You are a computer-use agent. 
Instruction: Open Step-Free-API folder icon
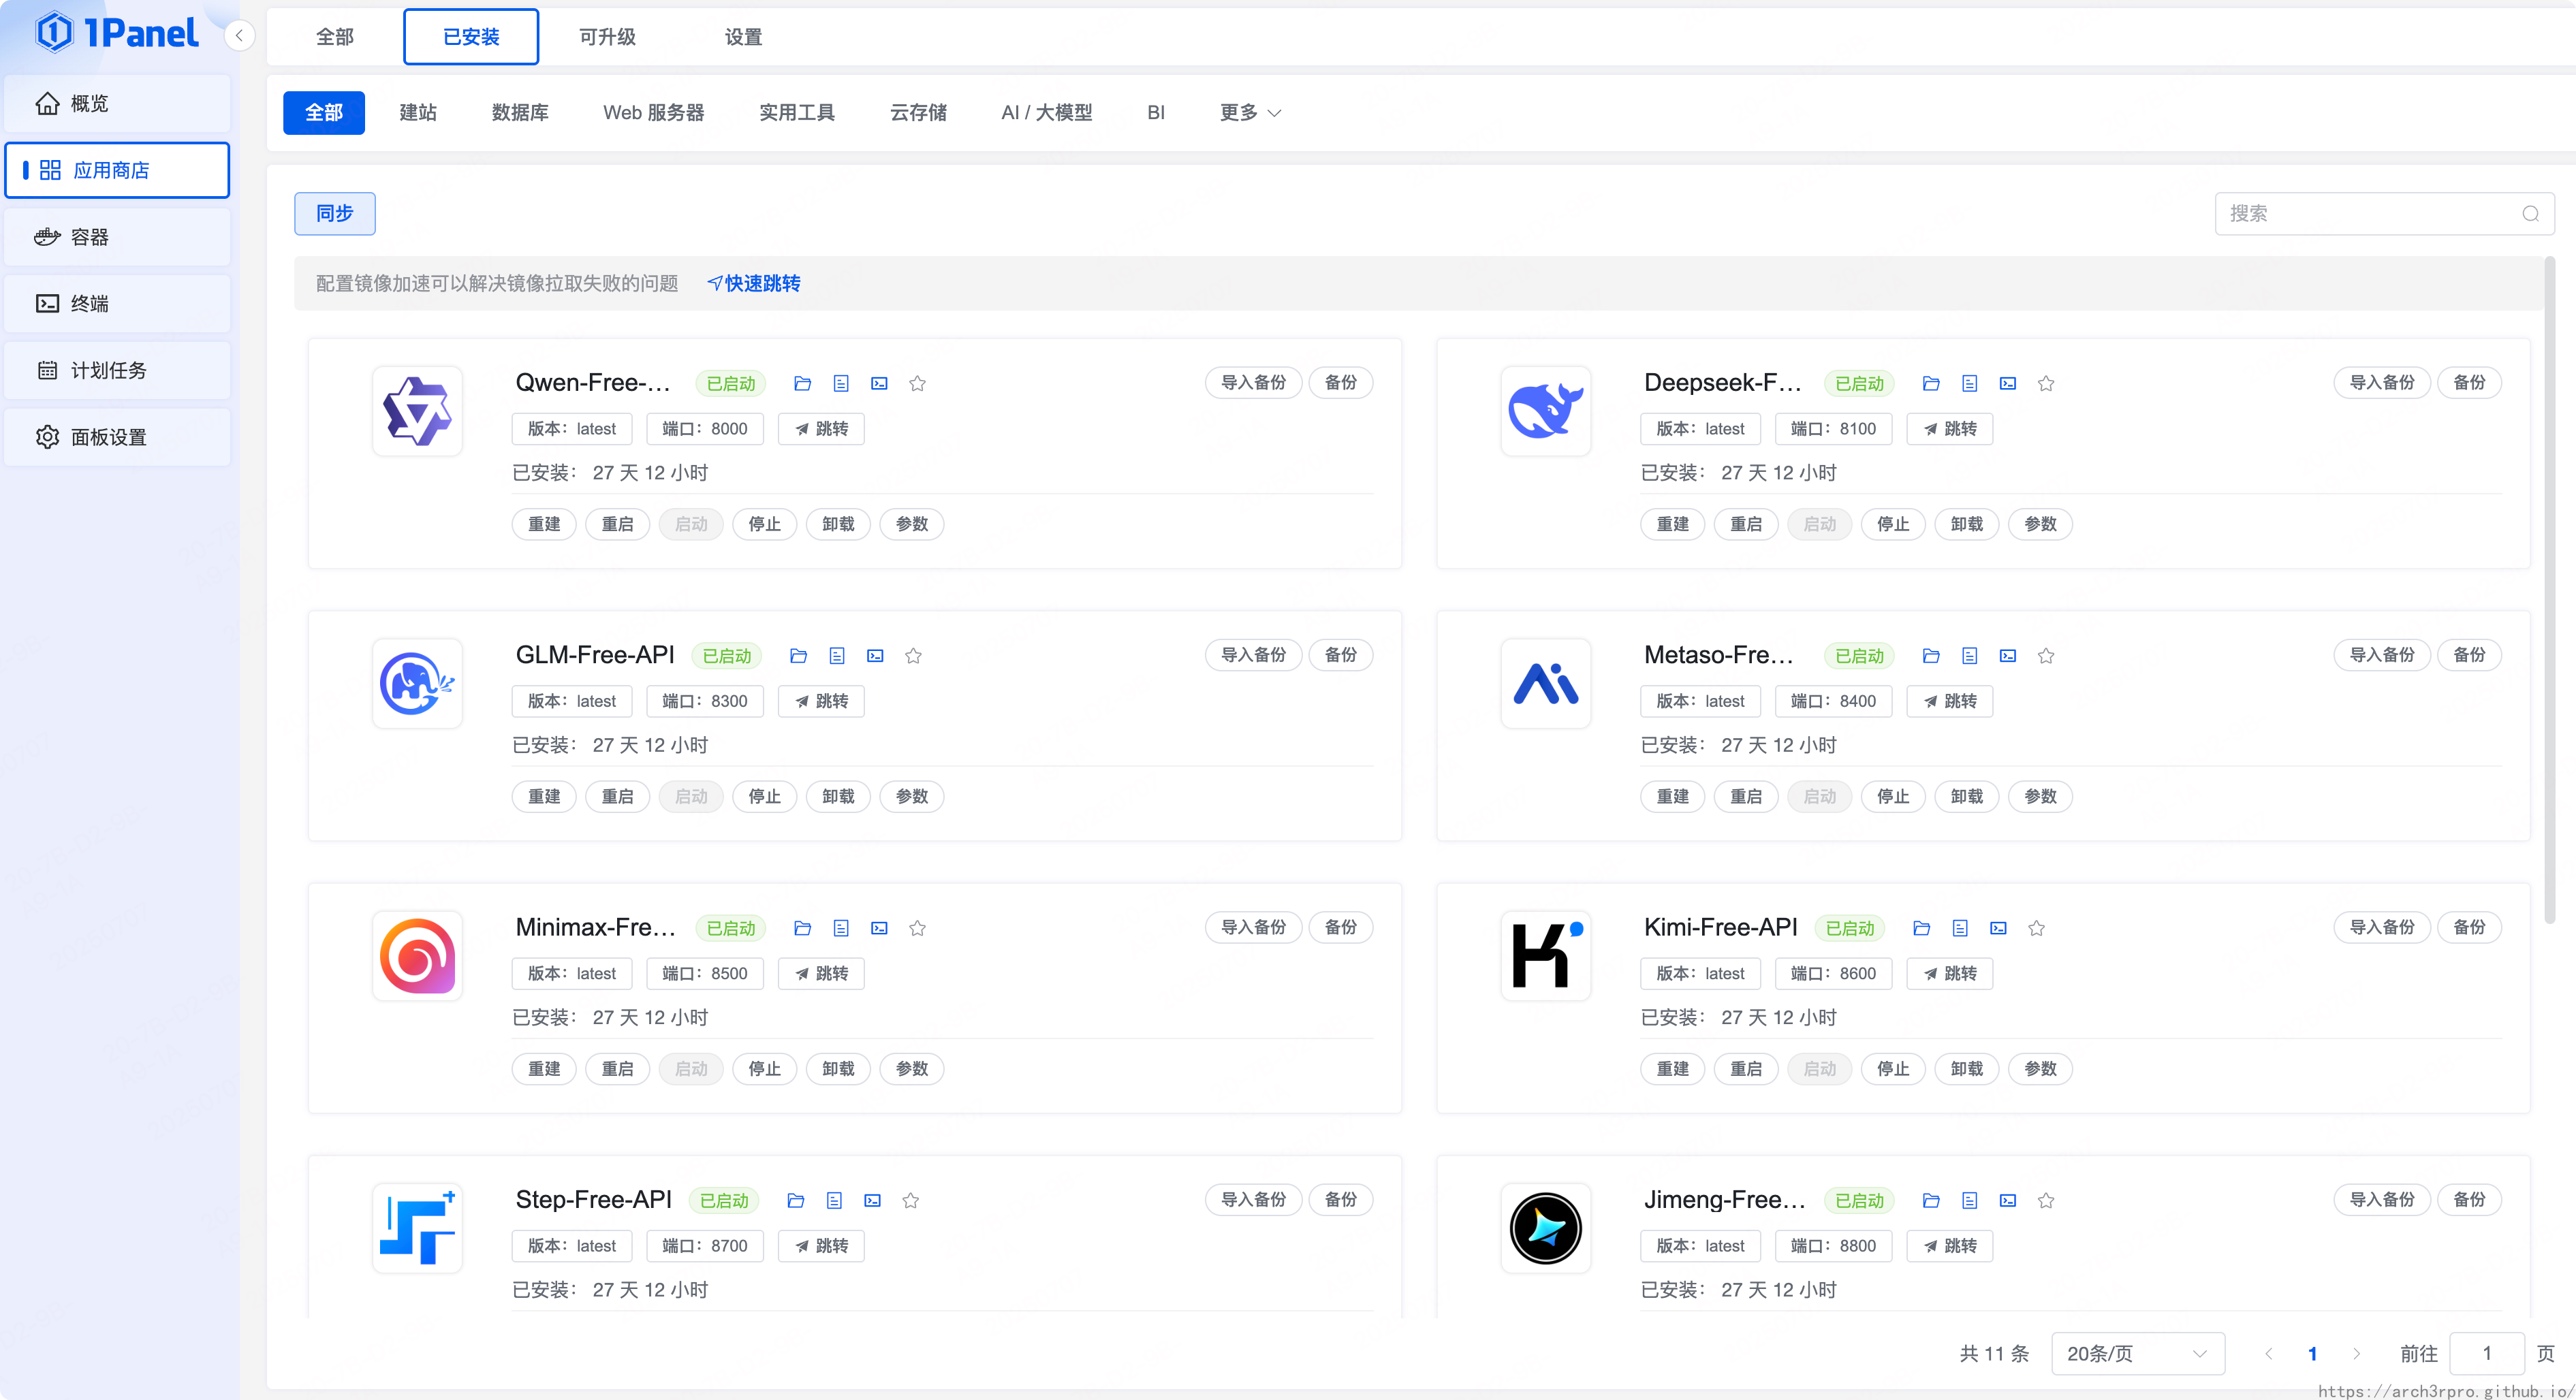(795, 1200)
